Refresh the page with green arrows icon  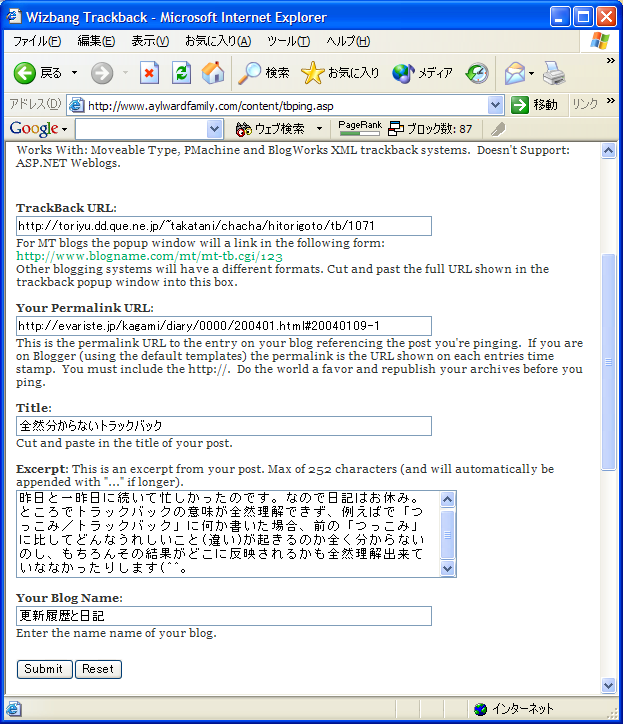[181, 73]
